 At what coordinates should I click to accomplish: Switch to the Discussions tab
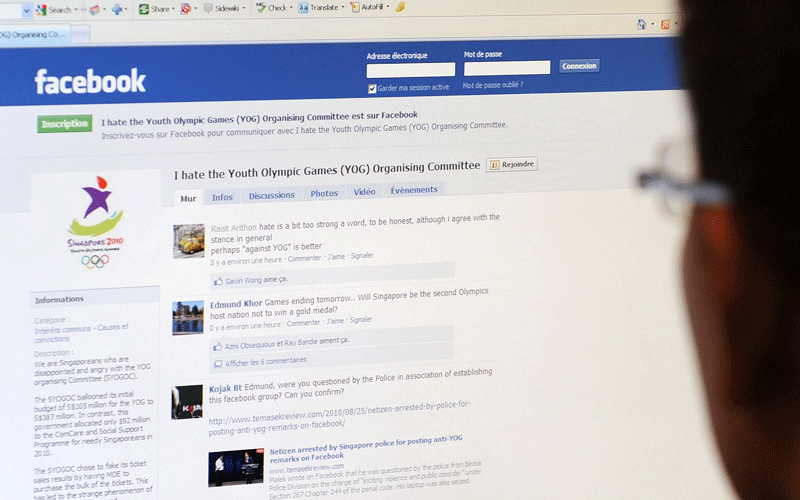[271, 195]
